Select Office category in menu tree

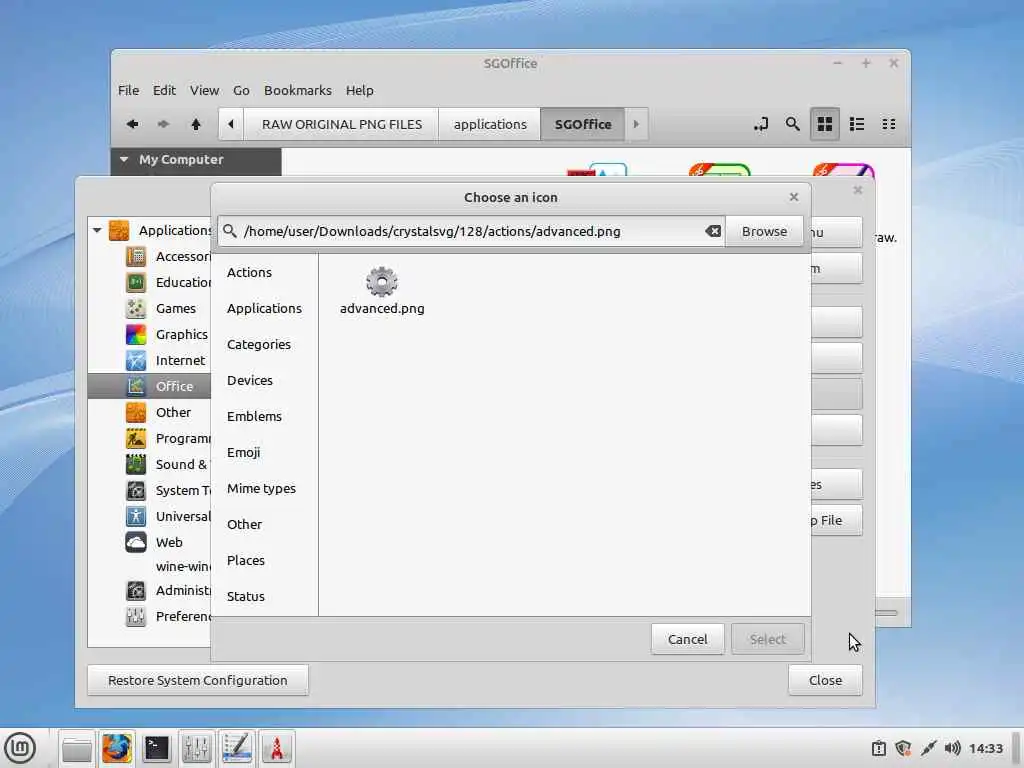point(150,386)
